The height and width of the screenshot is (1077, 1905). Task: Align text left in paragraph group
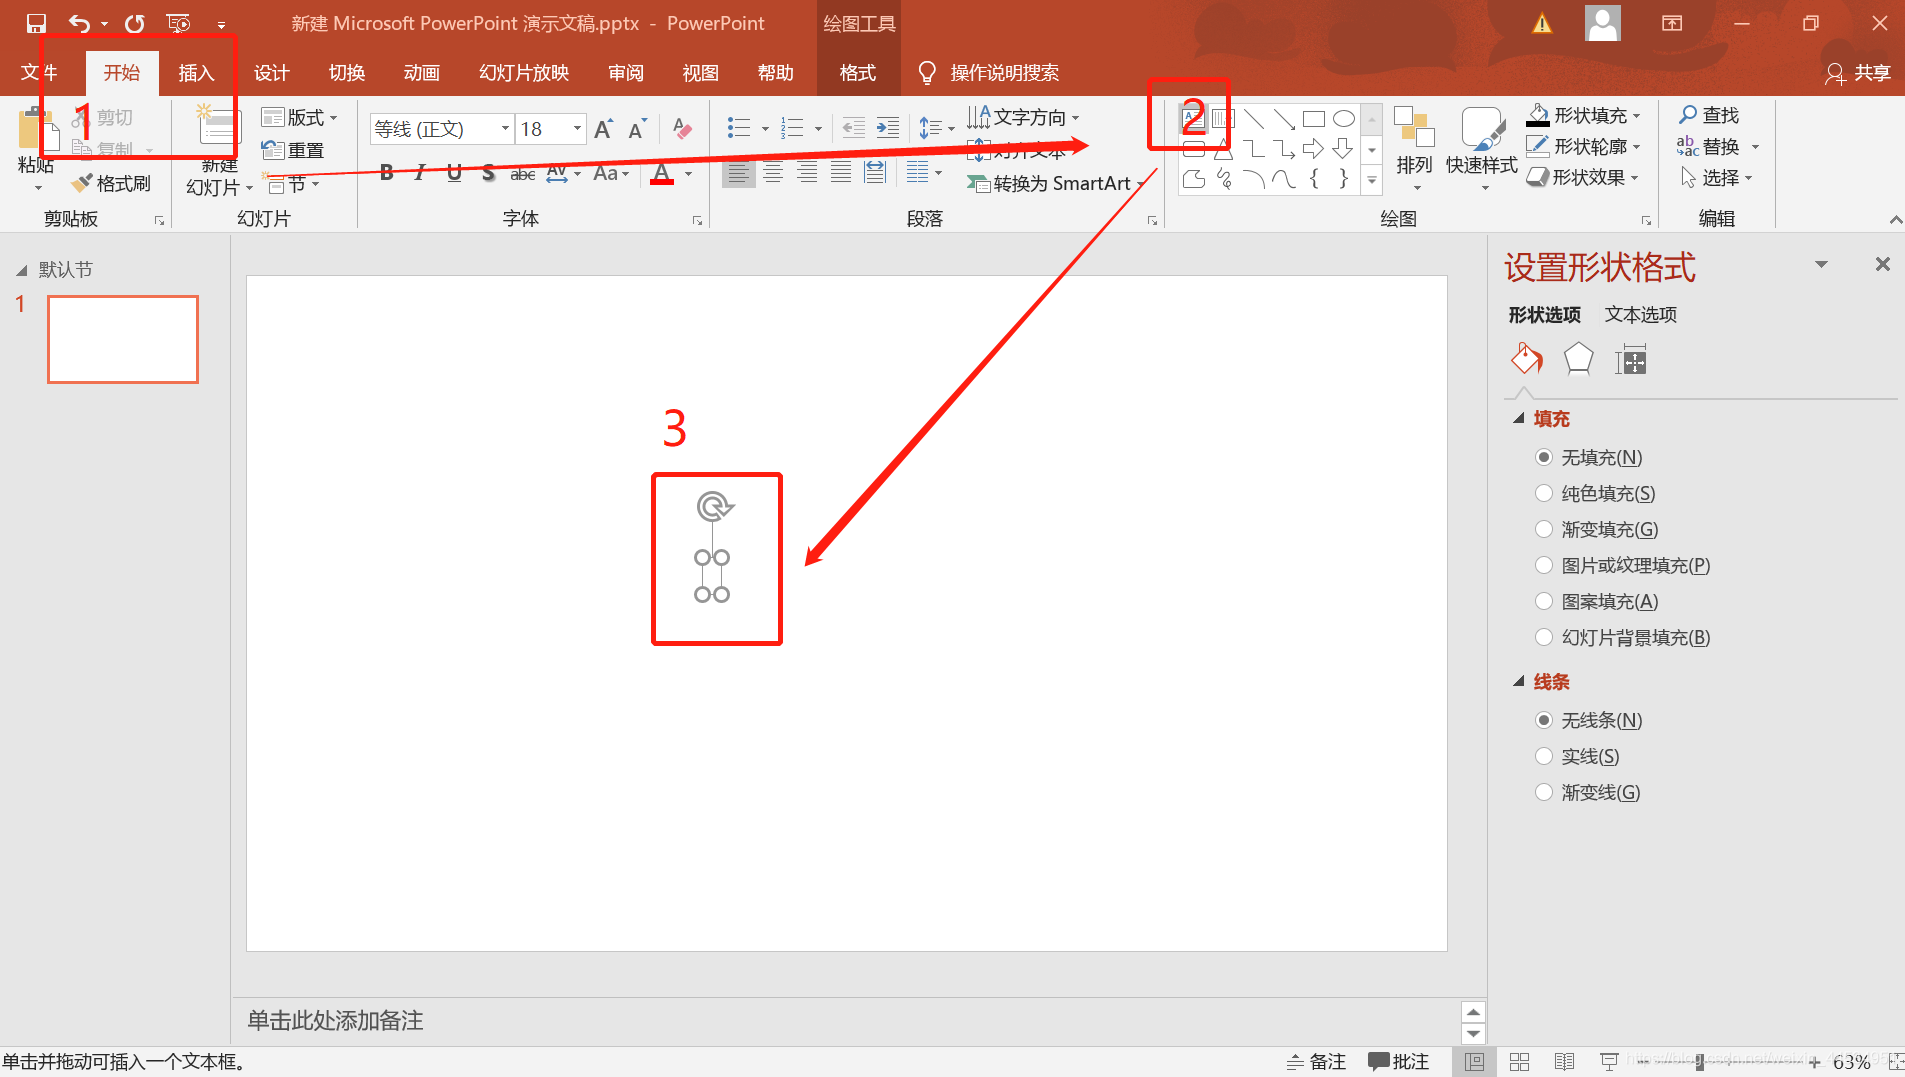738,173
